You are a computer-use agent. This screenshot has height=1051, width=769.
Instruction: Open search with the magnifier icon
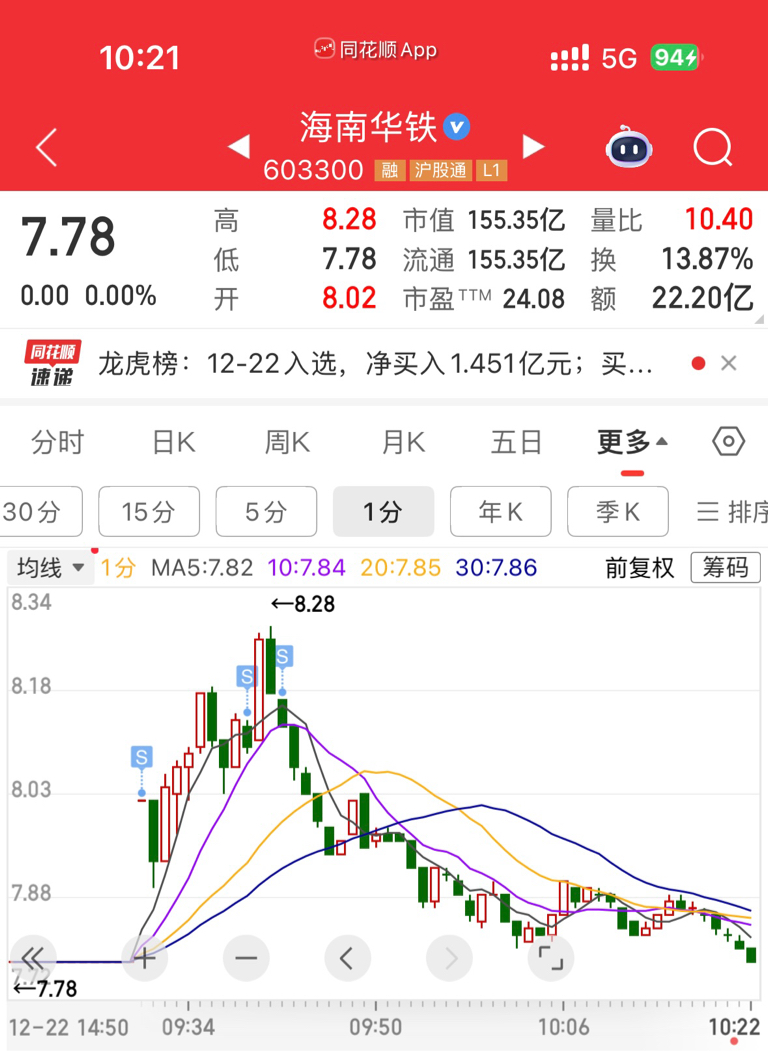(713, 147)
